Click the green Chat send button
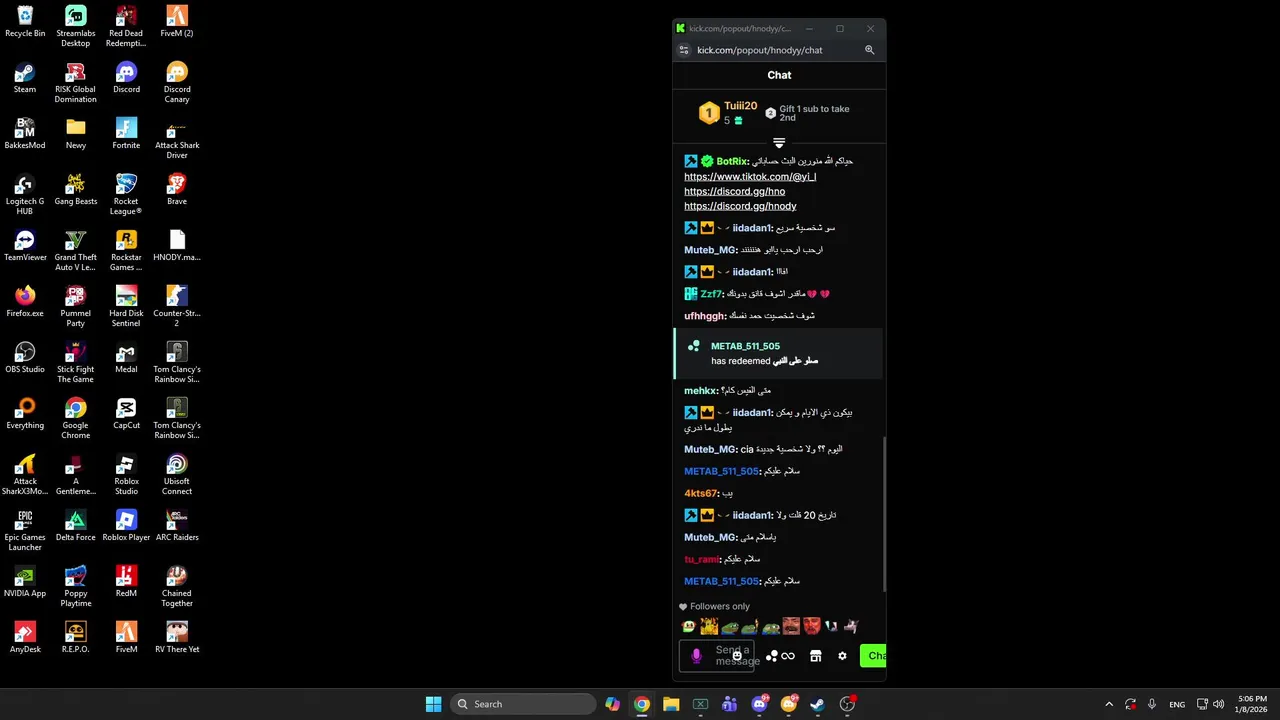This screenshot has width=1280, height=720. pos(873,656)
